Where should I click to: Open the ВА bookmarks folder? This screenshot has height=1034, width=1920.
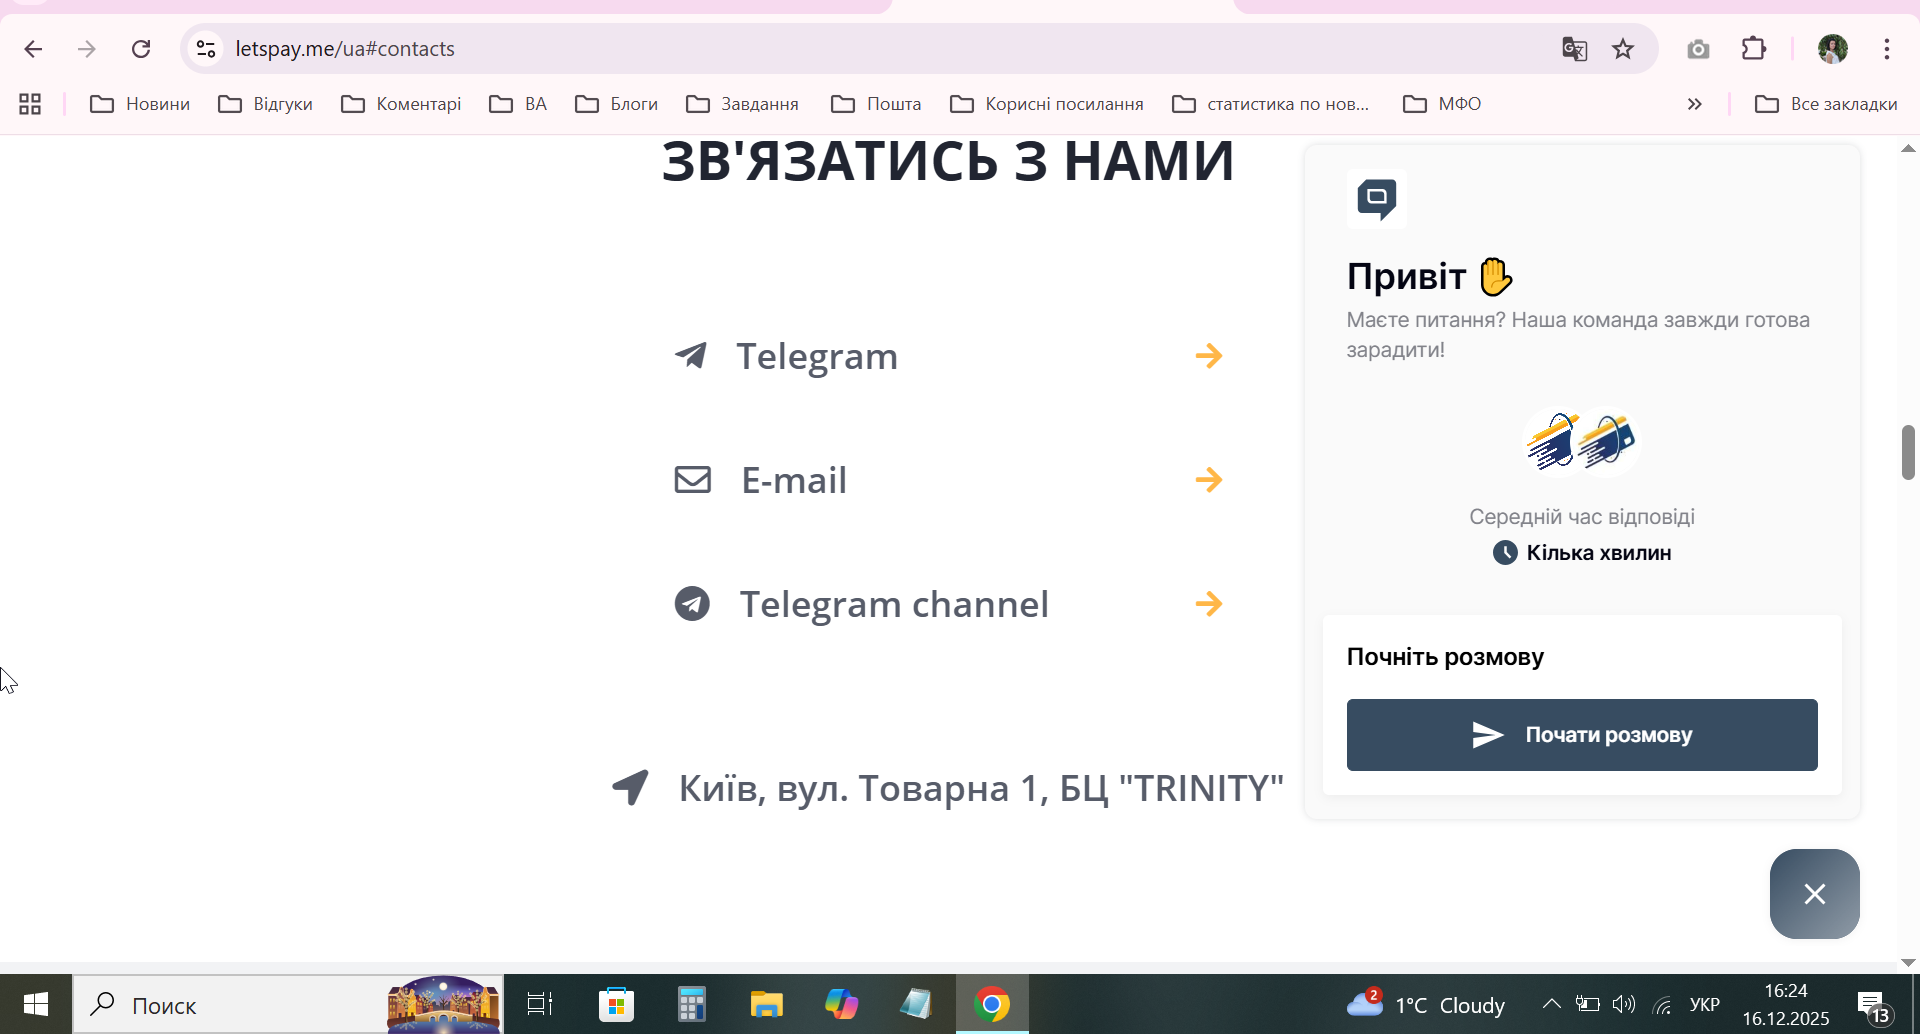click(x=518, y=104)
